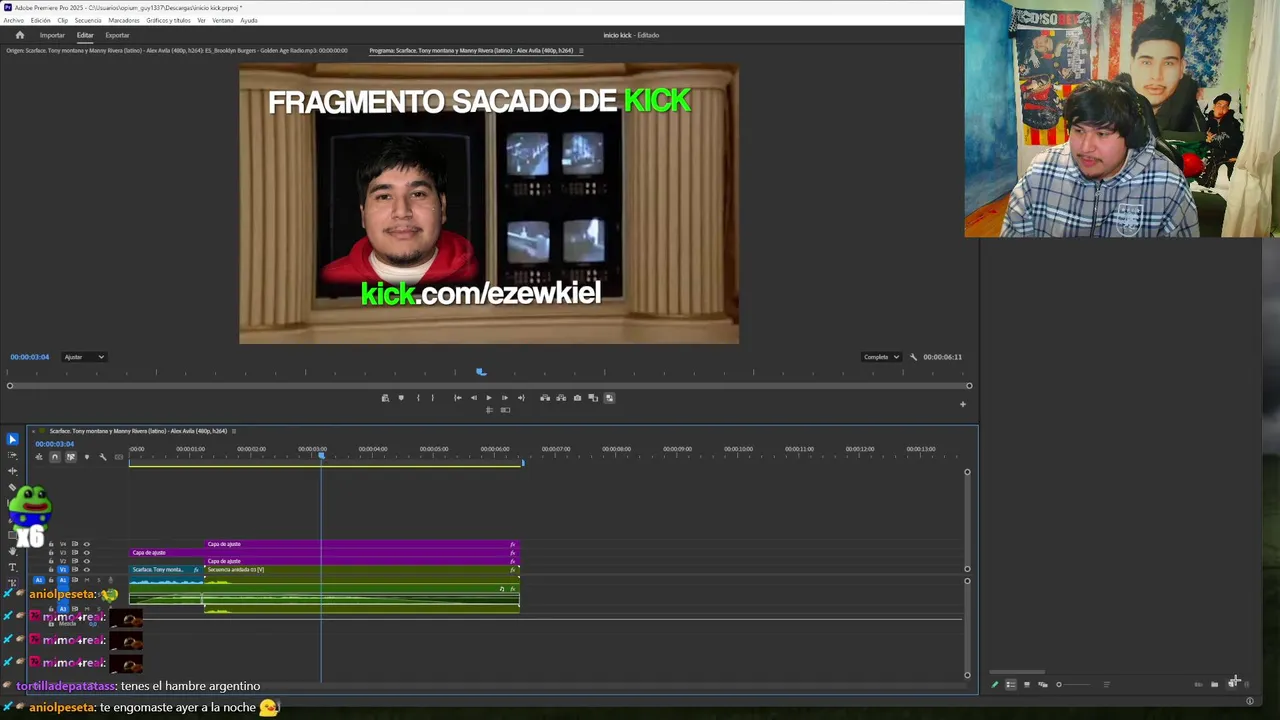The height and width of the screenshot is (720, 1280).
Task: Hide track V4 with its eye icon
Action: coord(87,544)
